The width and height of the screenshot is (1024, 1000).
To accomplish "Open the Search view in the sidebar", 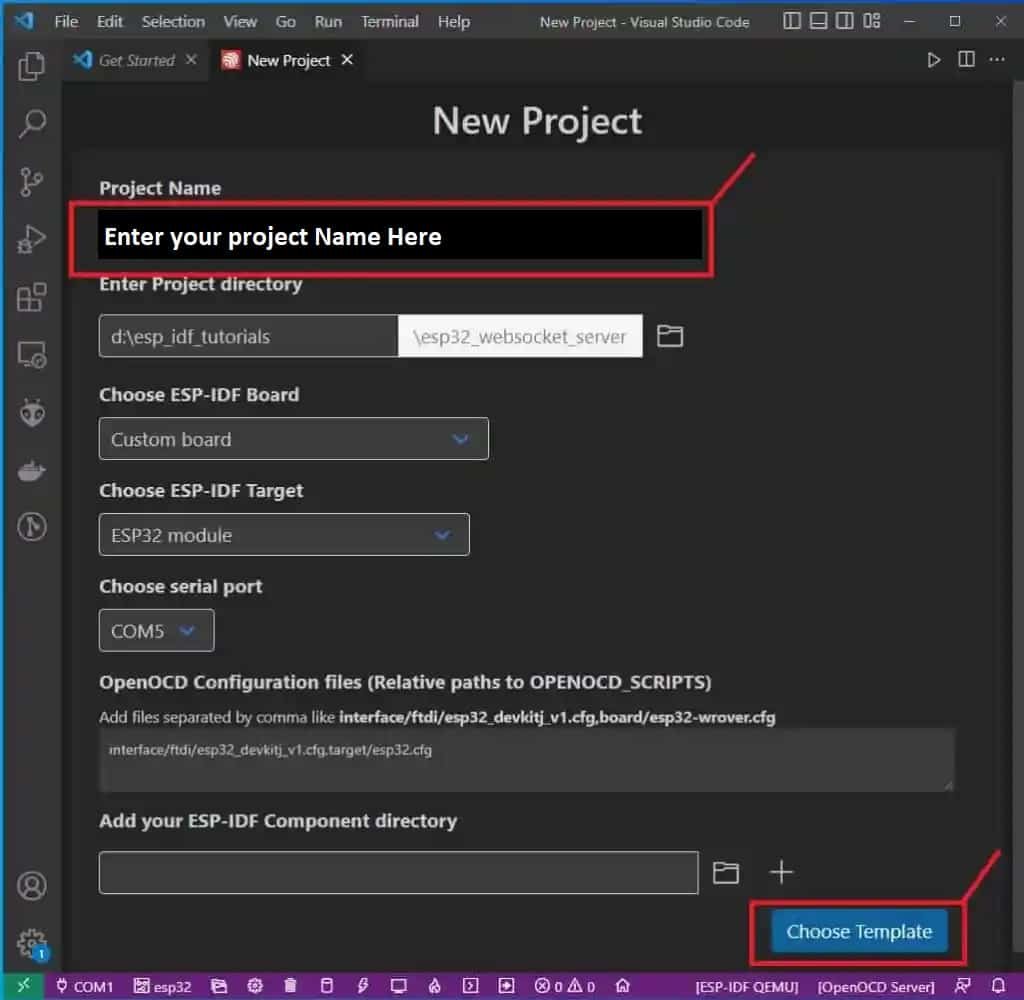I will (33, 123).
